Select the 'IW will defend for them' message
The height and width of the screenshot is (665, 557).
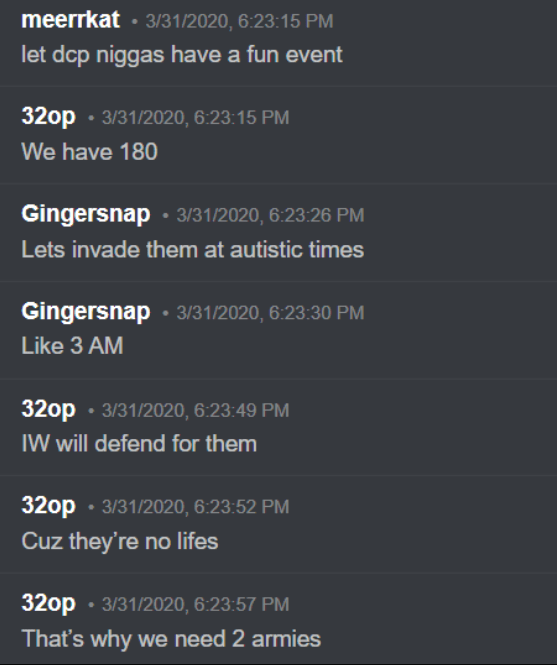click(x=139, y=444)
